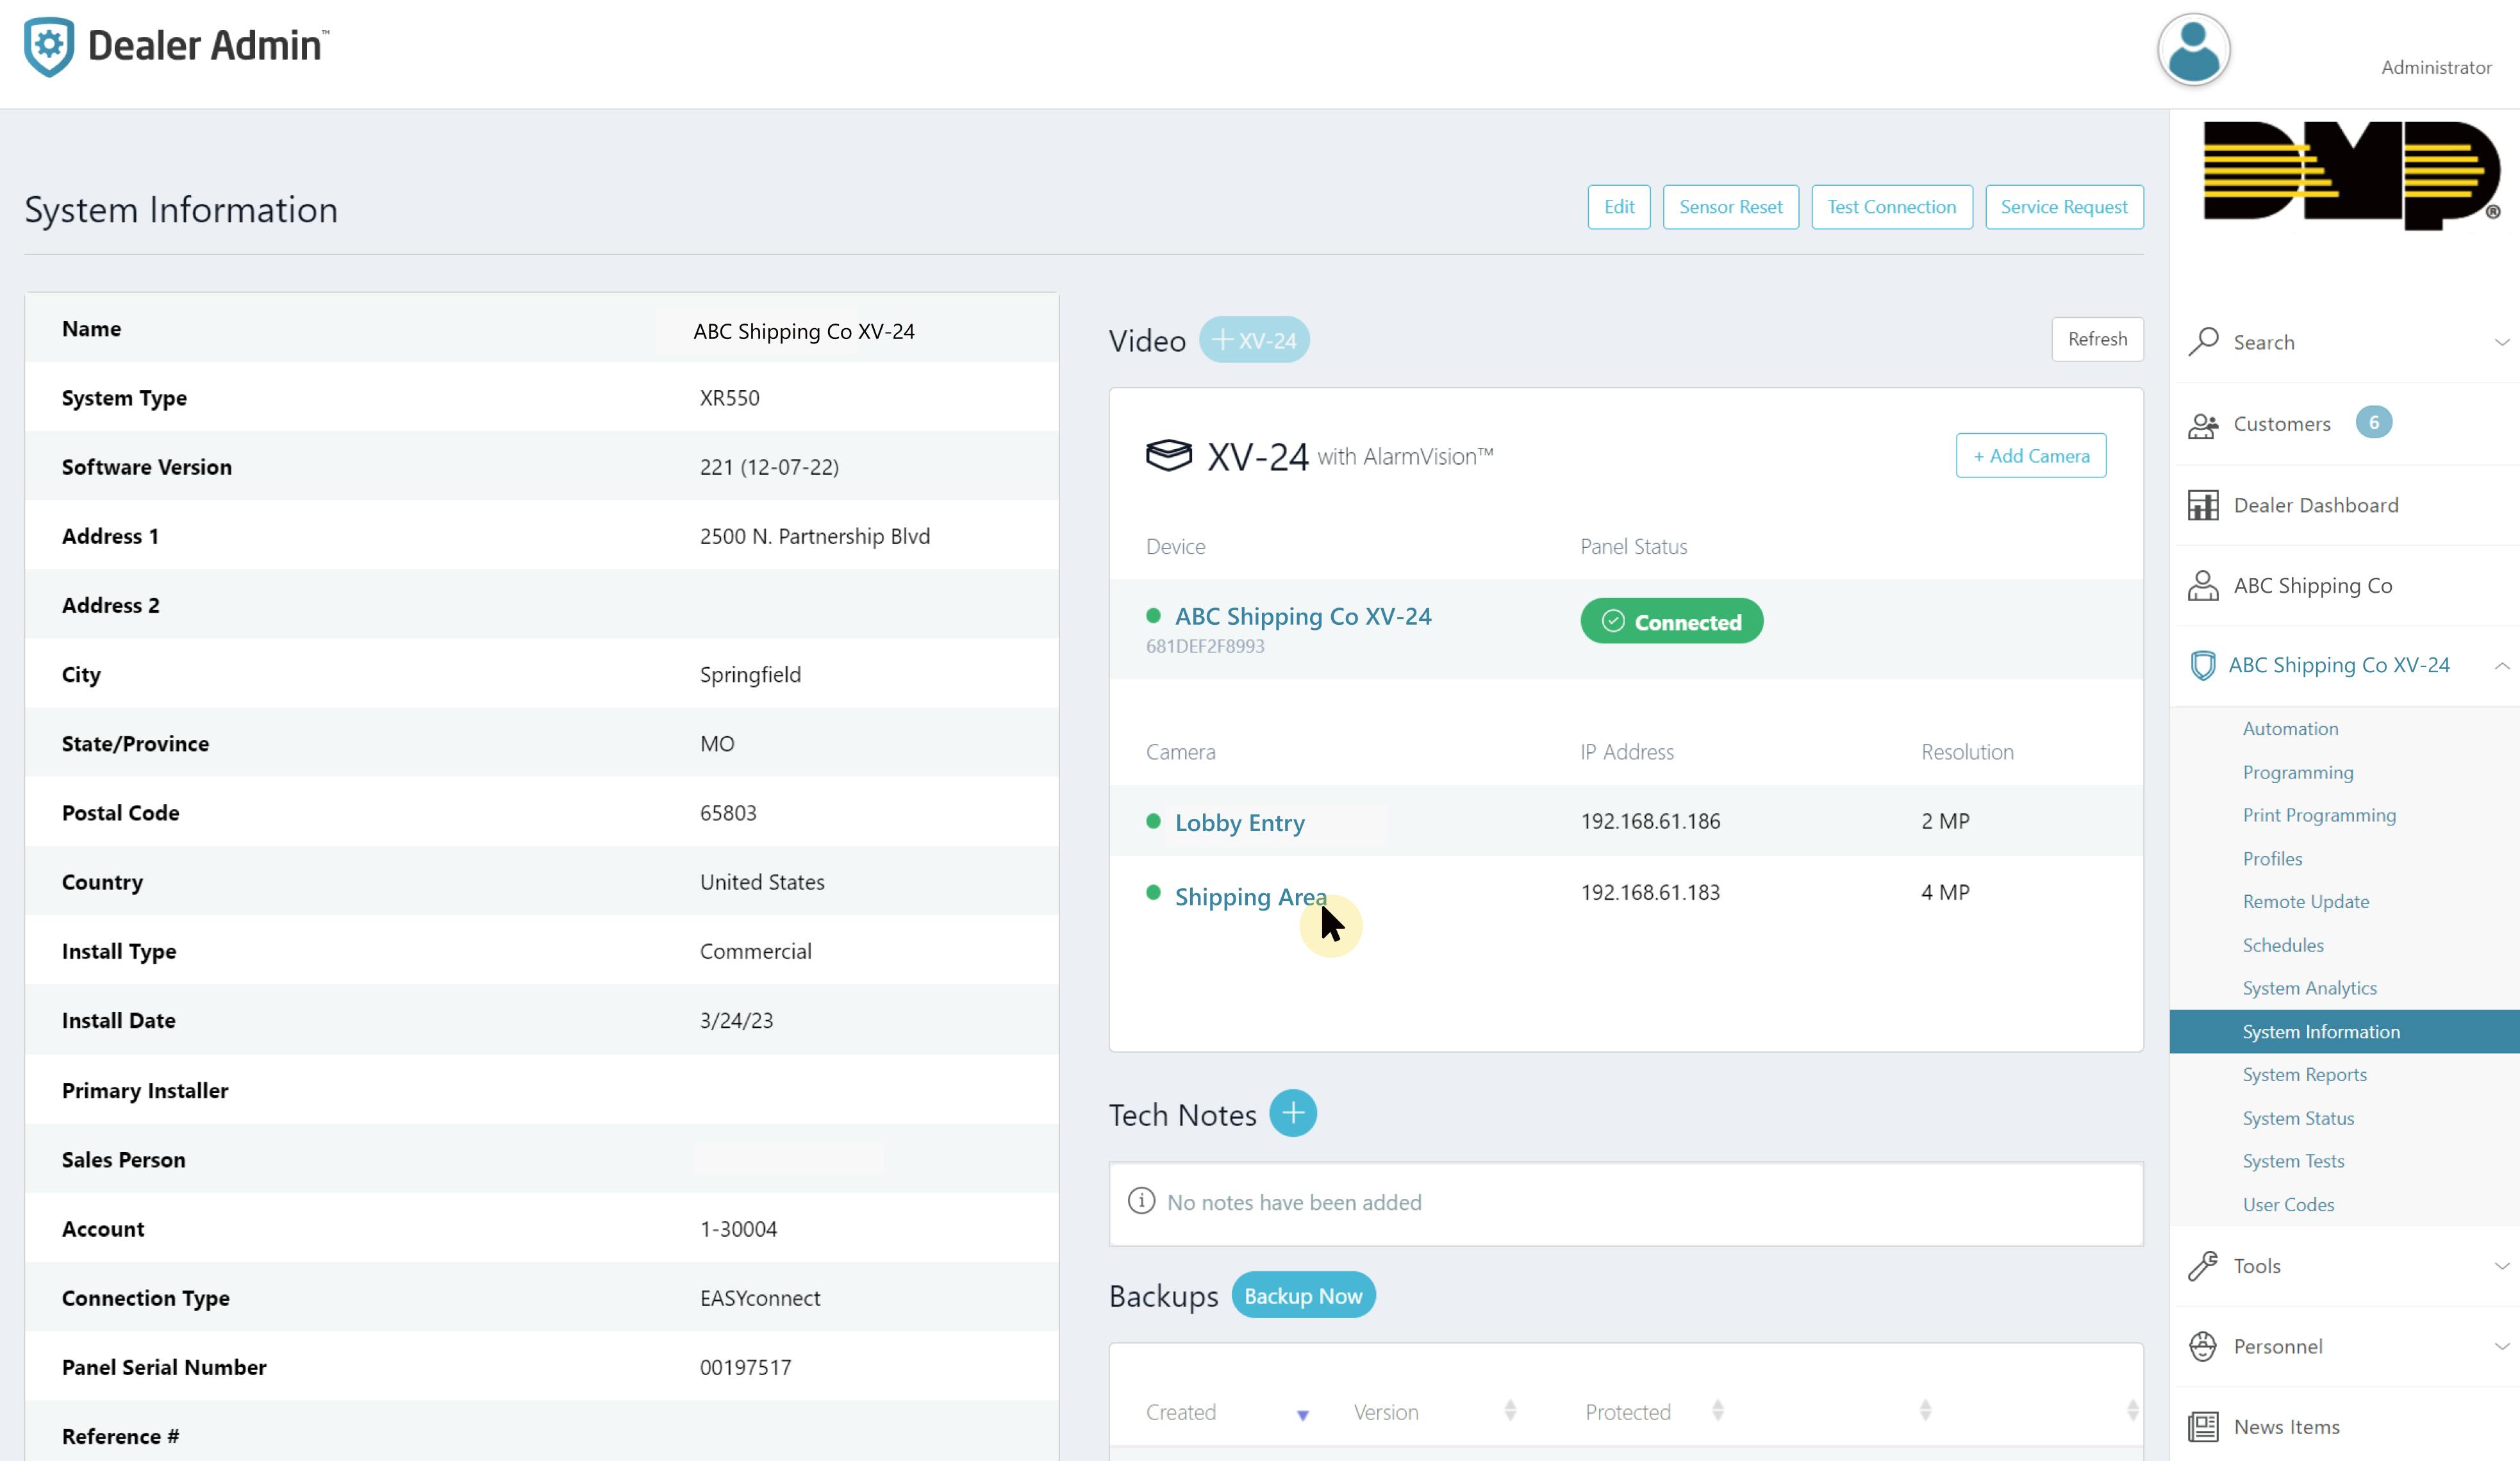Open the administrator profile avatar
This screenshot has height=1461, width=2520.
[x=2193, y=50]
